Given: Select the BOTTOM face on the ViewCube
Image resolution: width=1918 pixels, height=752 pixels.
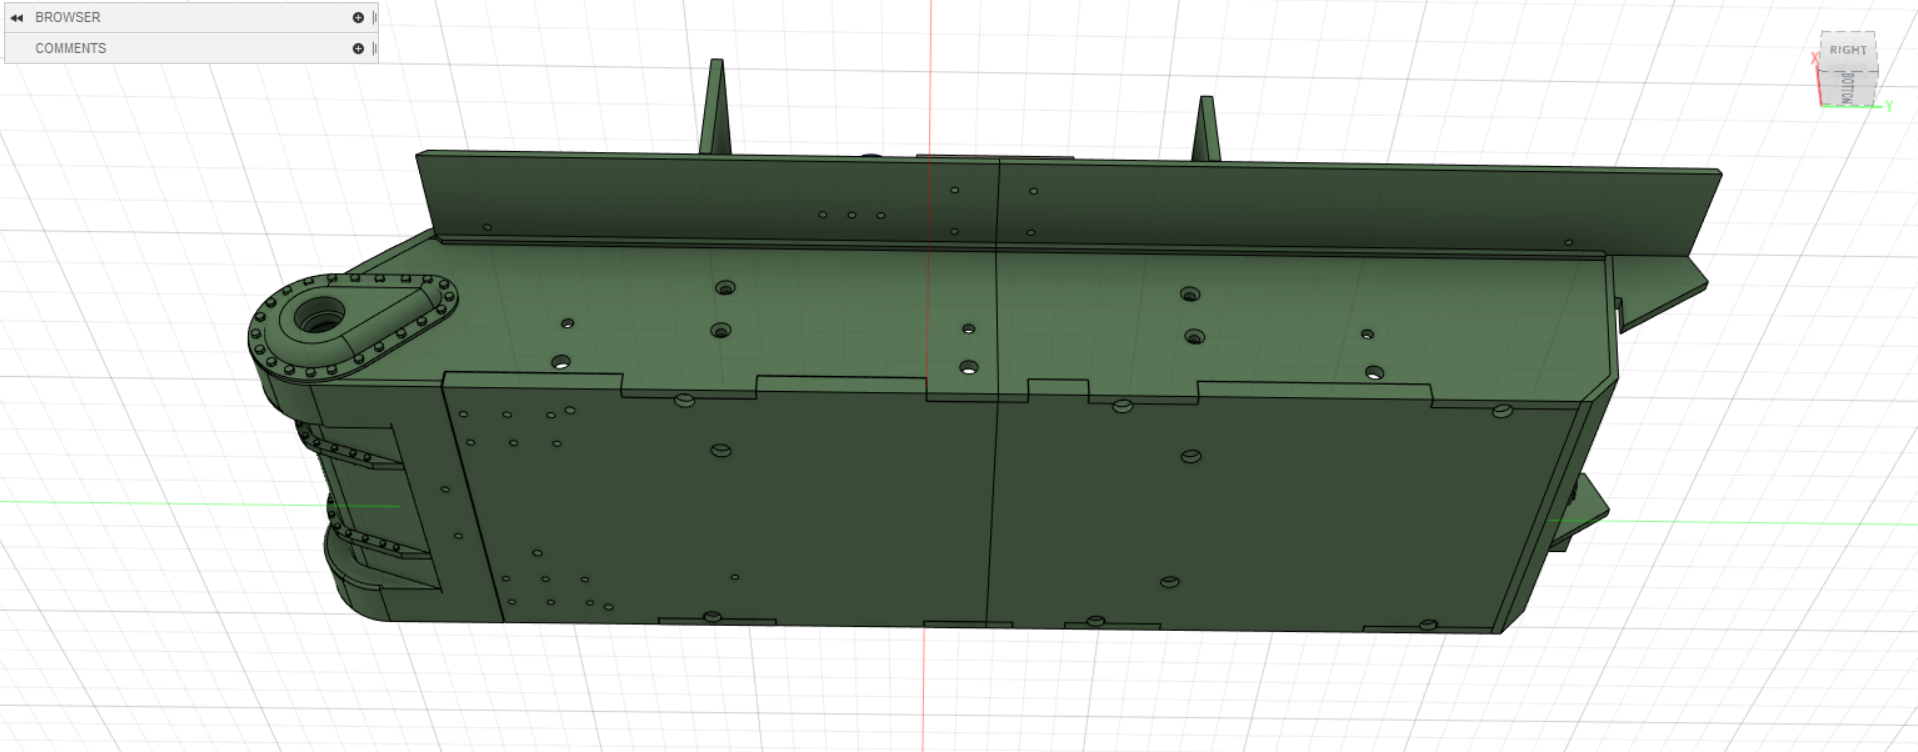Looking at the screenshot, I should point(1848,87).
